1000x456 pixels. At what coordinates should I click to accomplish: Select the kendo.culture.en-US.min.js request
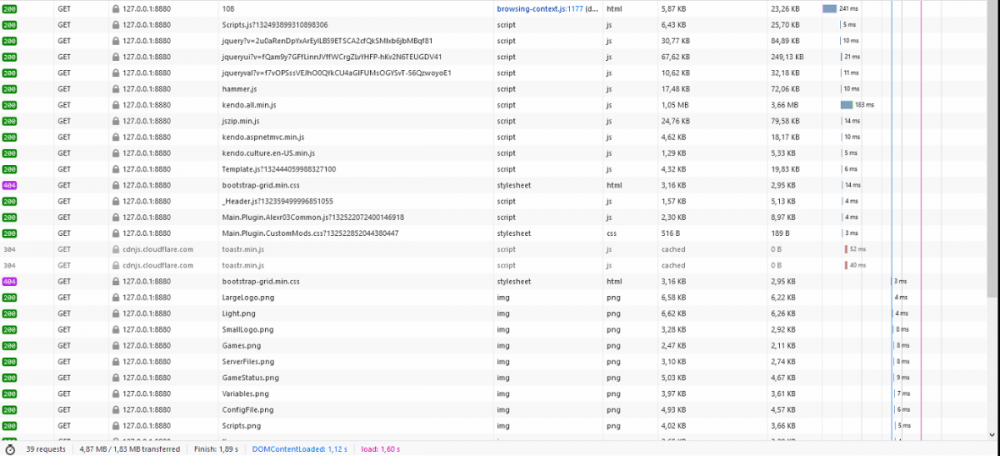[268, 152]
